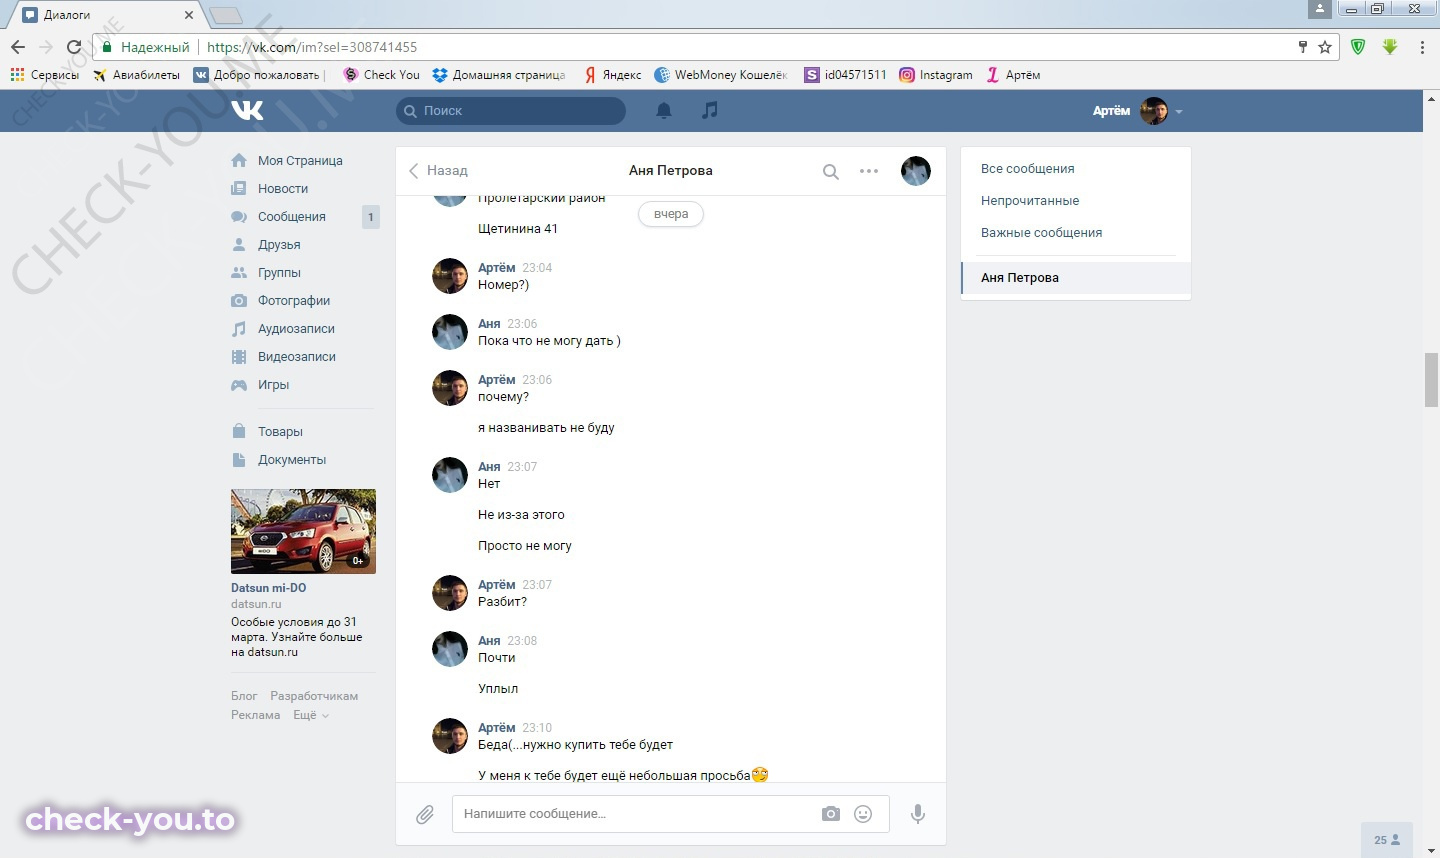
Task: Open the Блог footer link
Action: pos(244,696)
